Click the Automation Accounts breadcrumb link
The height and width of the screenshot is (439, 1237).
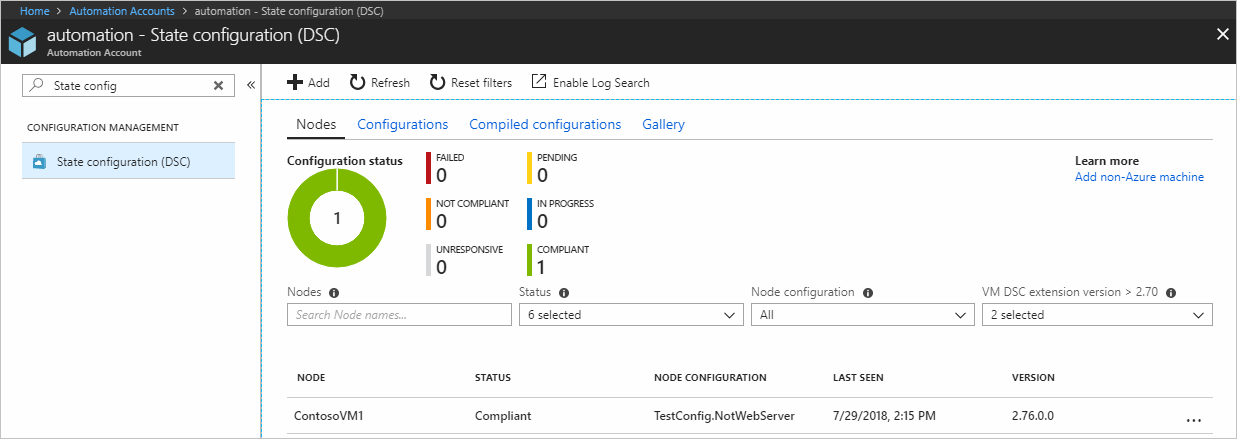pos(120,10)
